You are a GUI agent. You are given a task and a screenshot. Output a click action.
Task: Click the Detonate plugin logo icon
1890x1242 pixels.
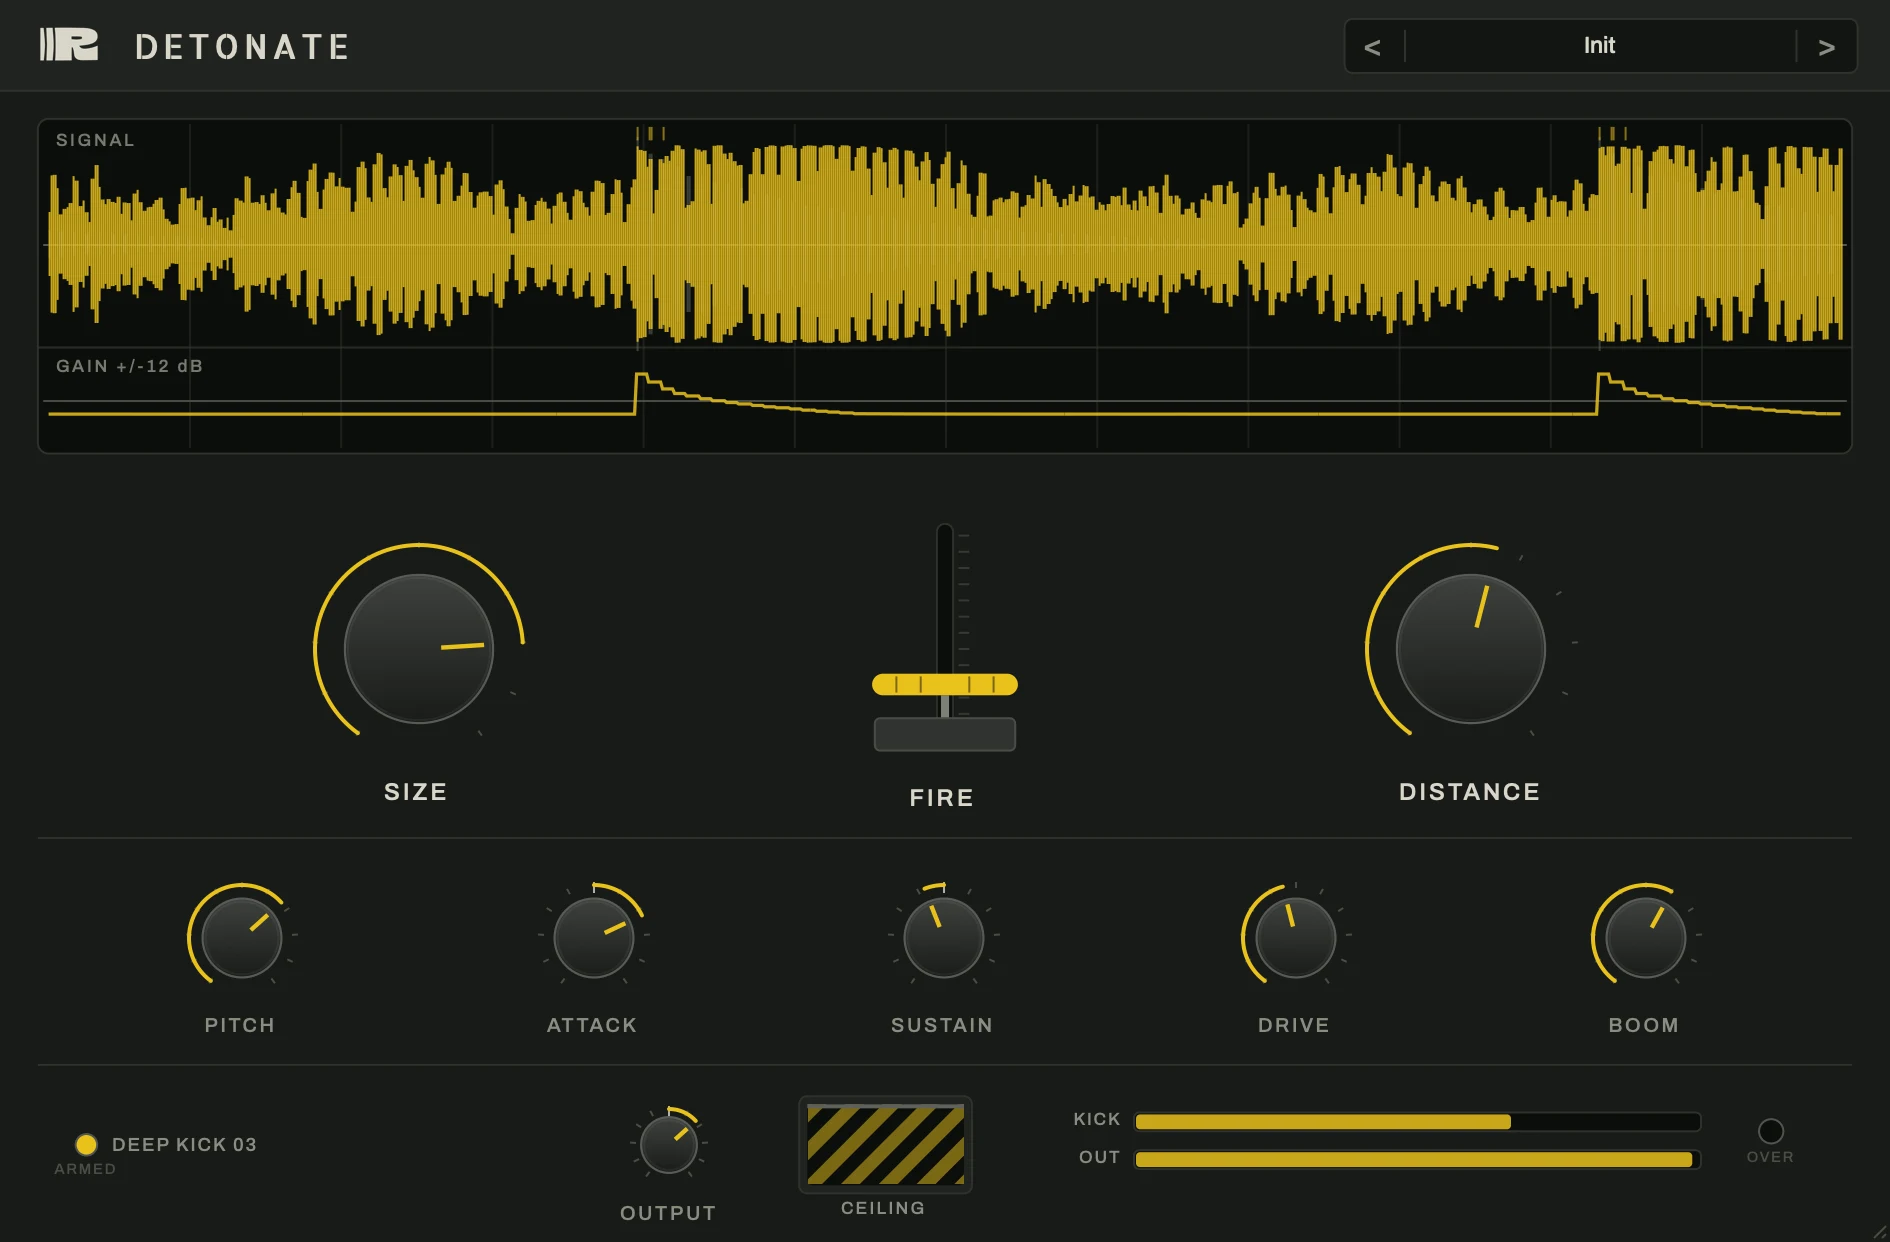click(69, 45)
